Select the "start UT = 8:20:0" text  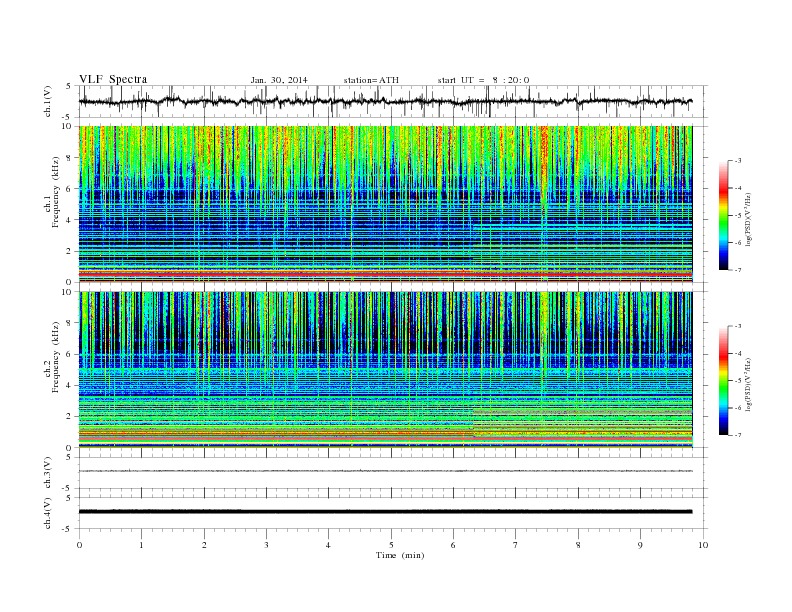tap(483, 80)
